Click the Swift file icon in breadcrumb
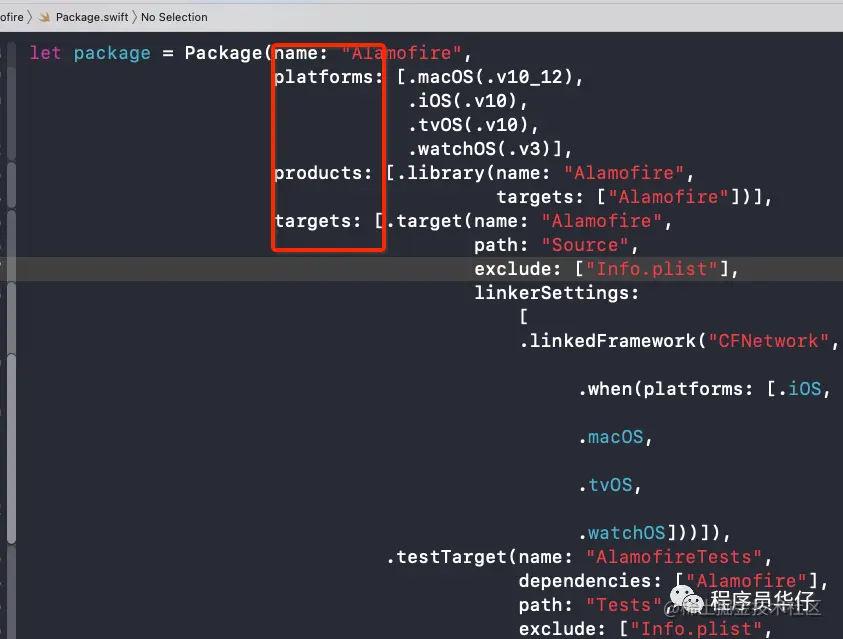This screenshot has width=843, height=639. click(x=45, y=17)
